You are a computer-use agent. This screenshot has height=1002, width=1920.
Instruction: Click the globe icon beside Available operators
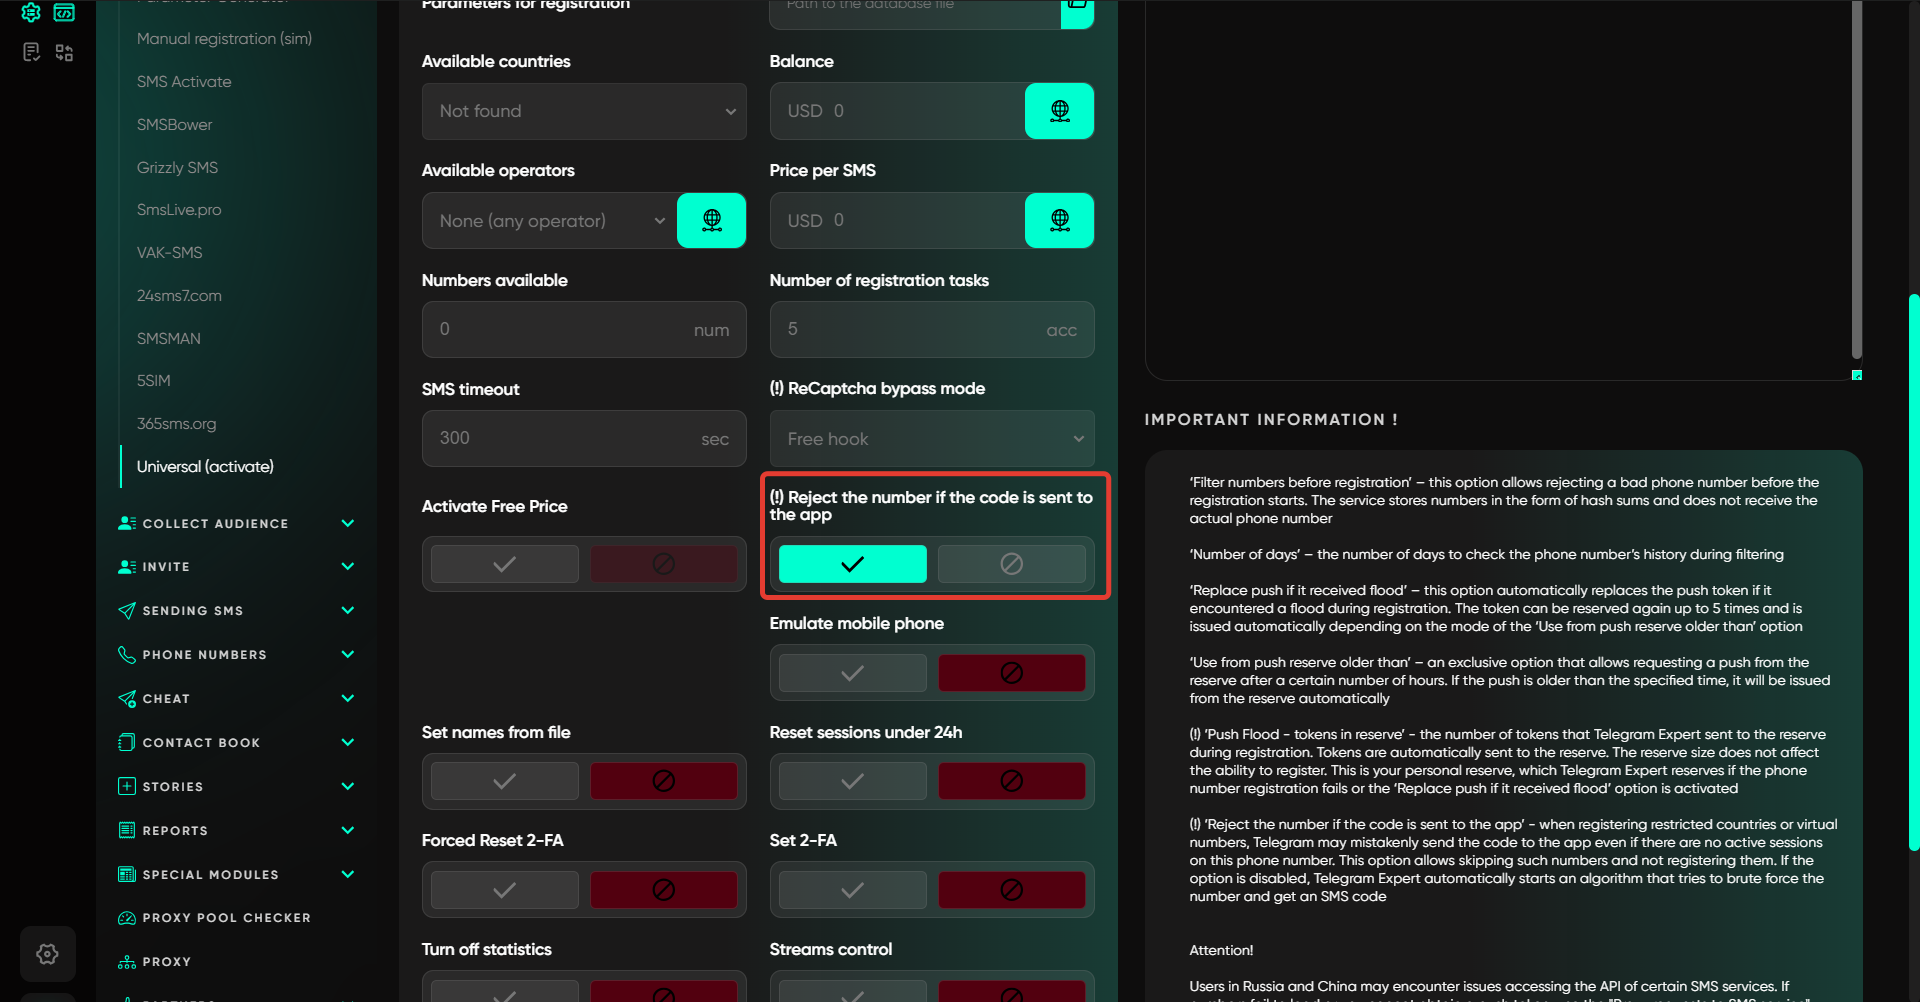tap(711, 221)
